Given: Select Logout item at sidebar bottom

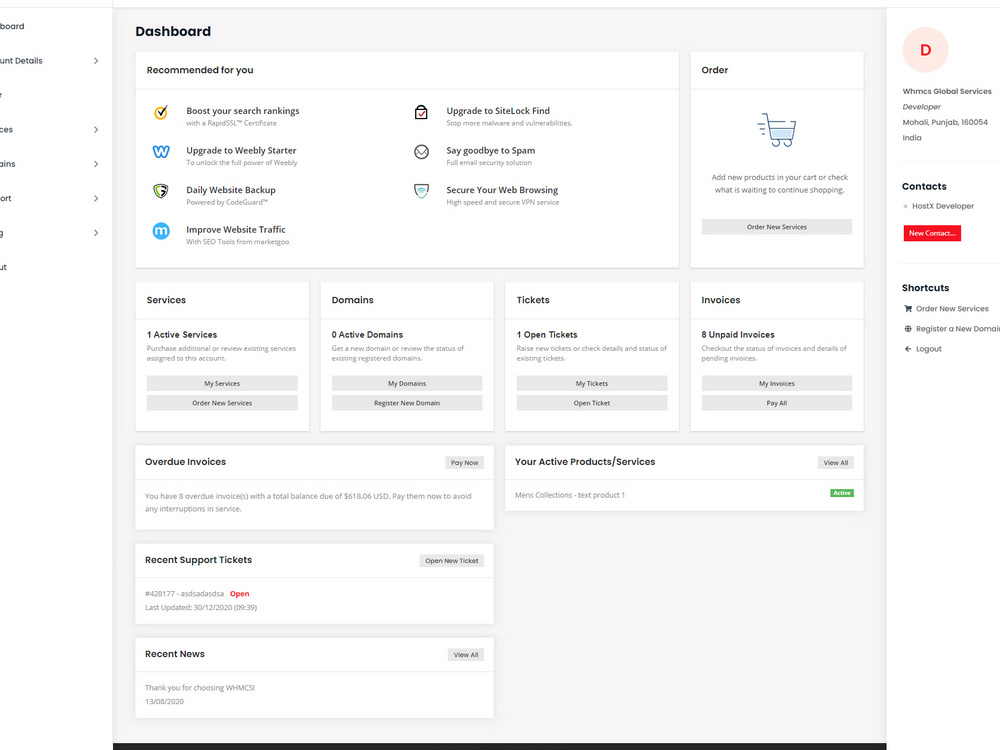Looking at the screenshot, I should [4, 267].
